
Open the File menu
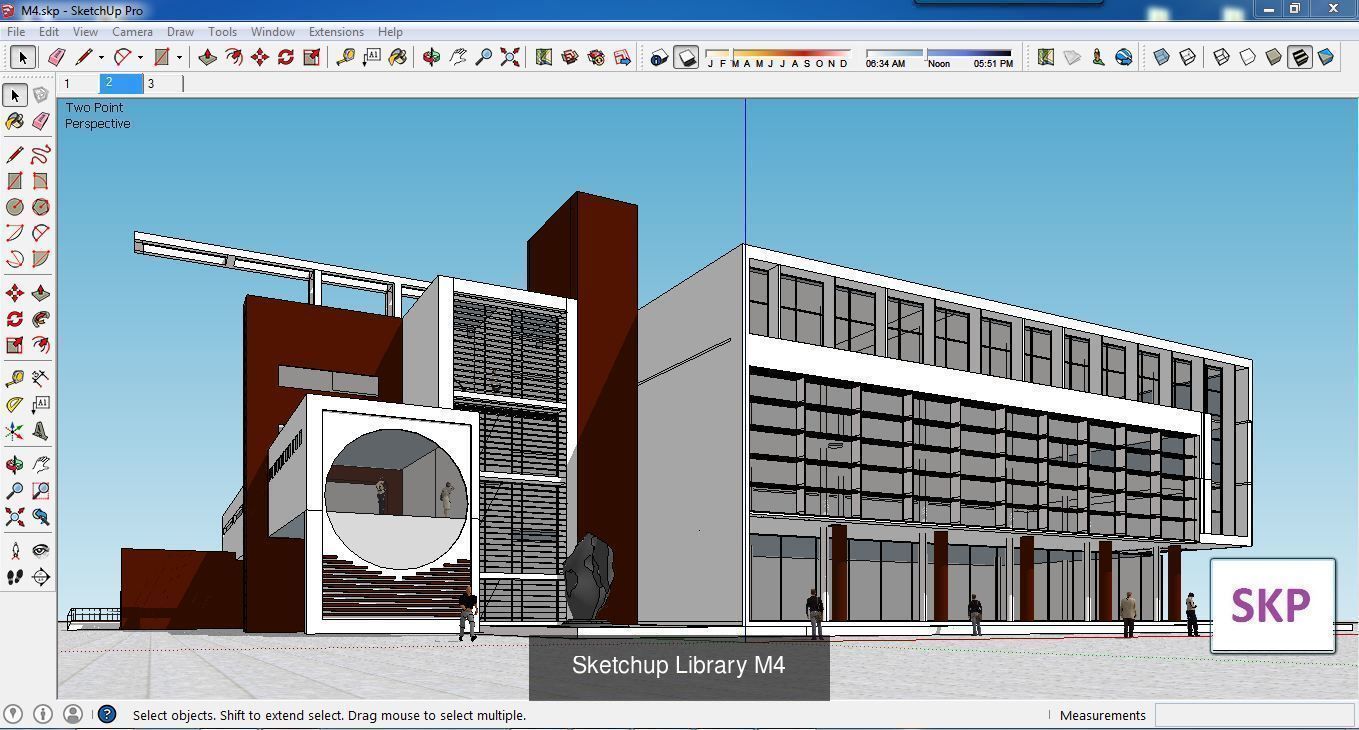[x=16, y=31]
